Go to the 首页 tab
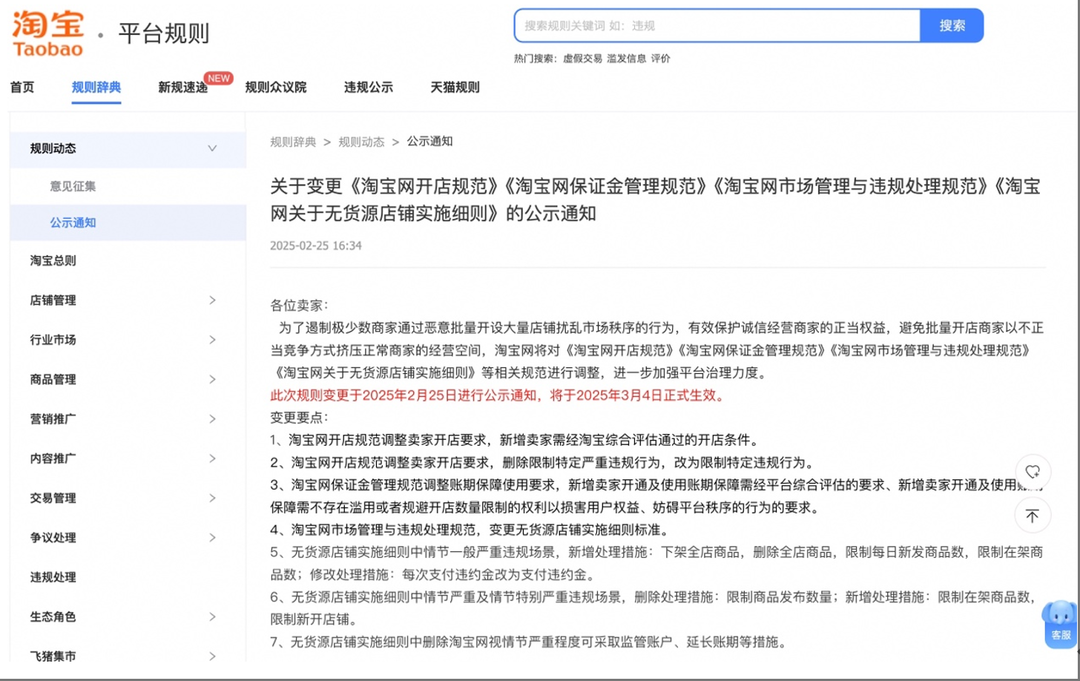 point(22,87)
